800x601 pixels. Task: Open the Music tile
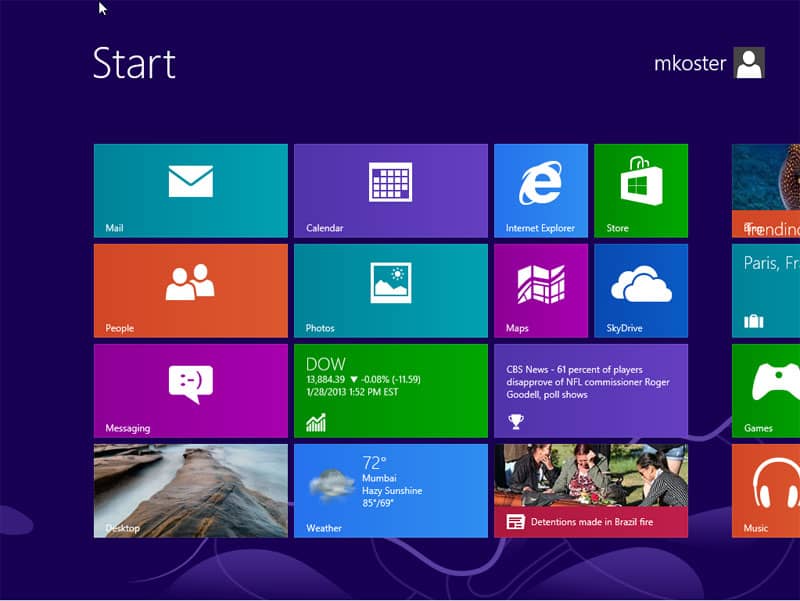click(766, 490)
